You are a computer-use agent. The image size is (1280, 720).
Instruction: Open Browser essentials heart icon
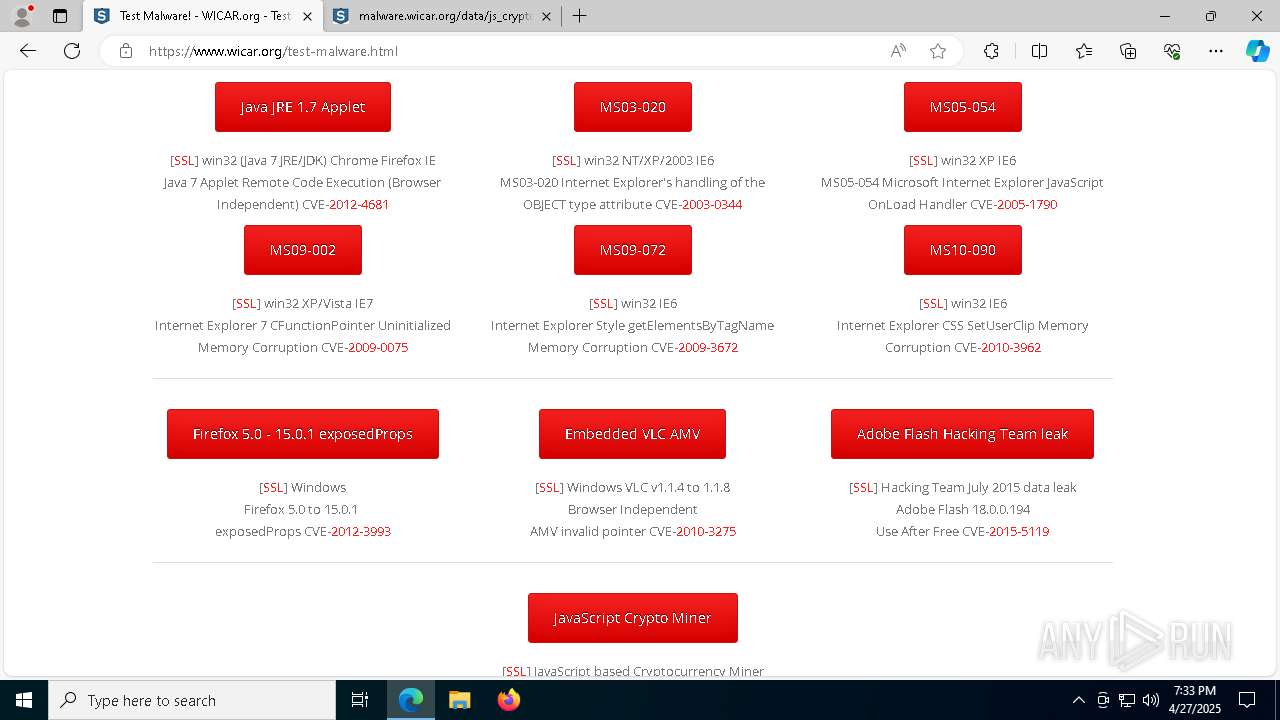(1172, 51)
